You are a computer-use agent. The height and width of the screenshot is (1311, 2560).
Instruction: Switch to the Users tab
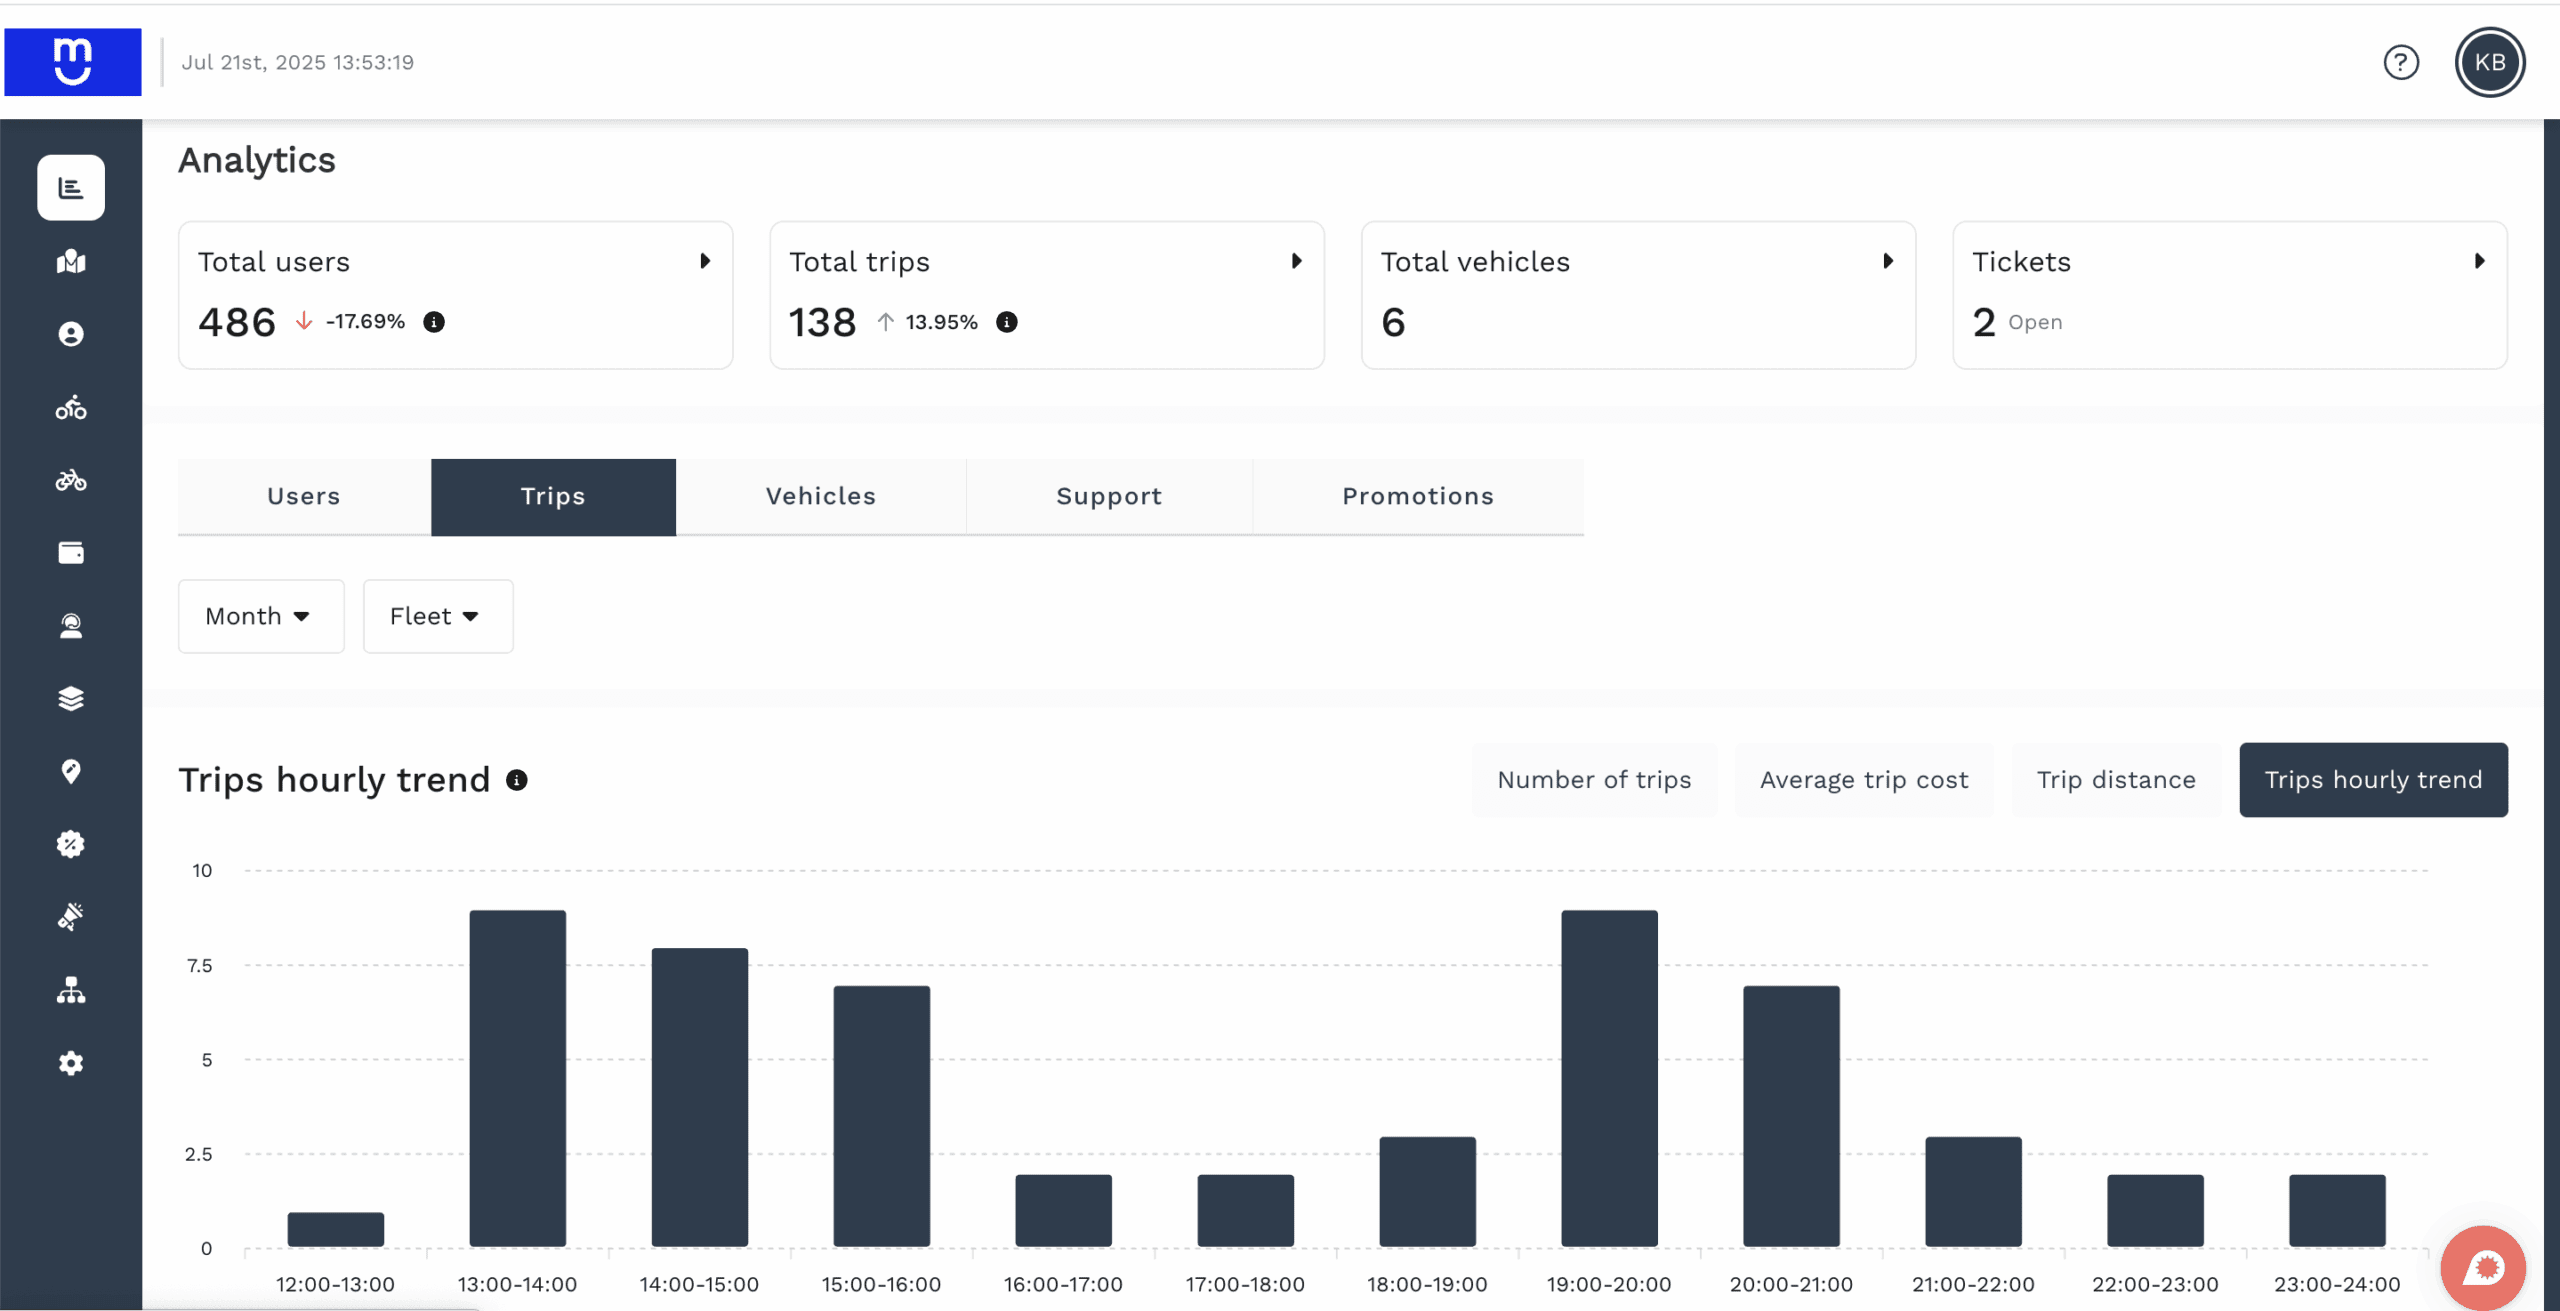pos(304,497)
